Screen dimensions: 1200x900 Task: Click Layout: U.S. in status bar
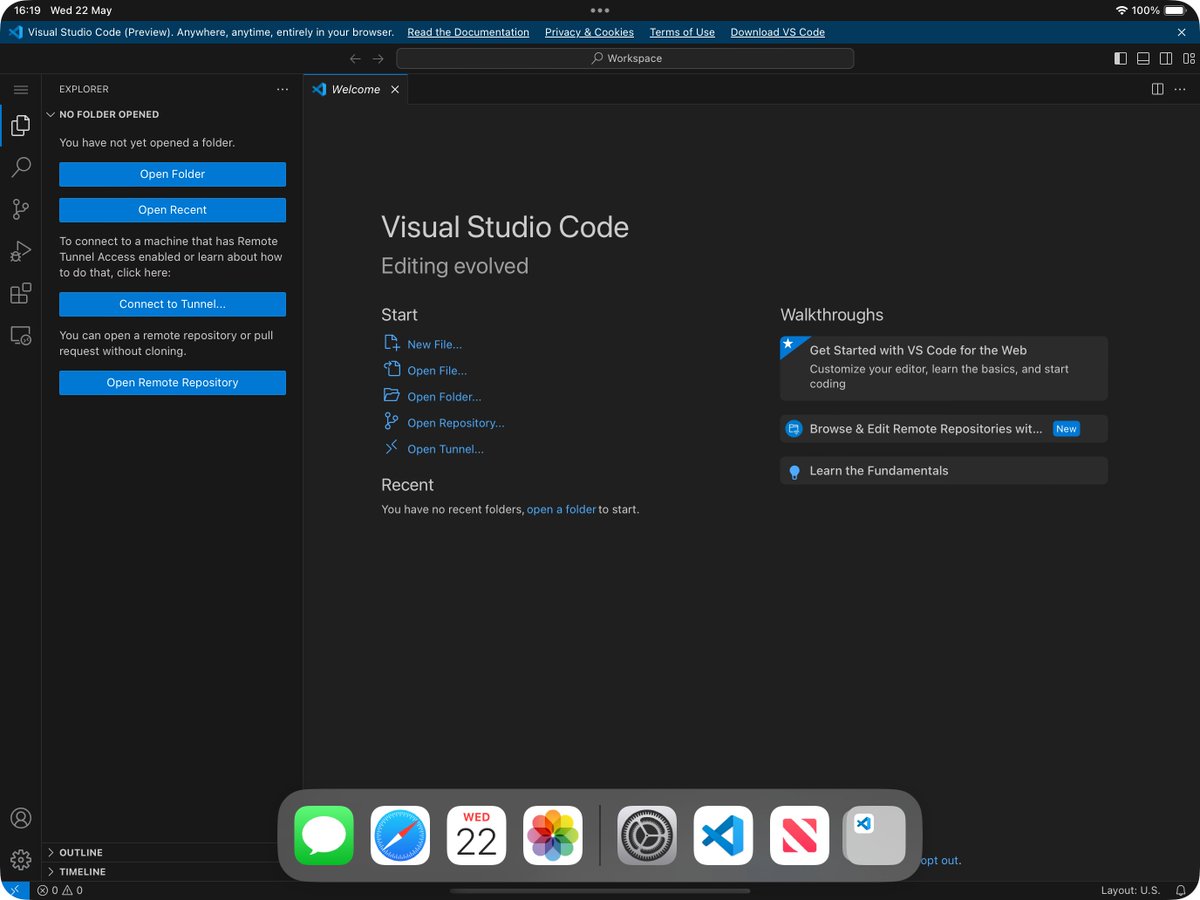1130,890
